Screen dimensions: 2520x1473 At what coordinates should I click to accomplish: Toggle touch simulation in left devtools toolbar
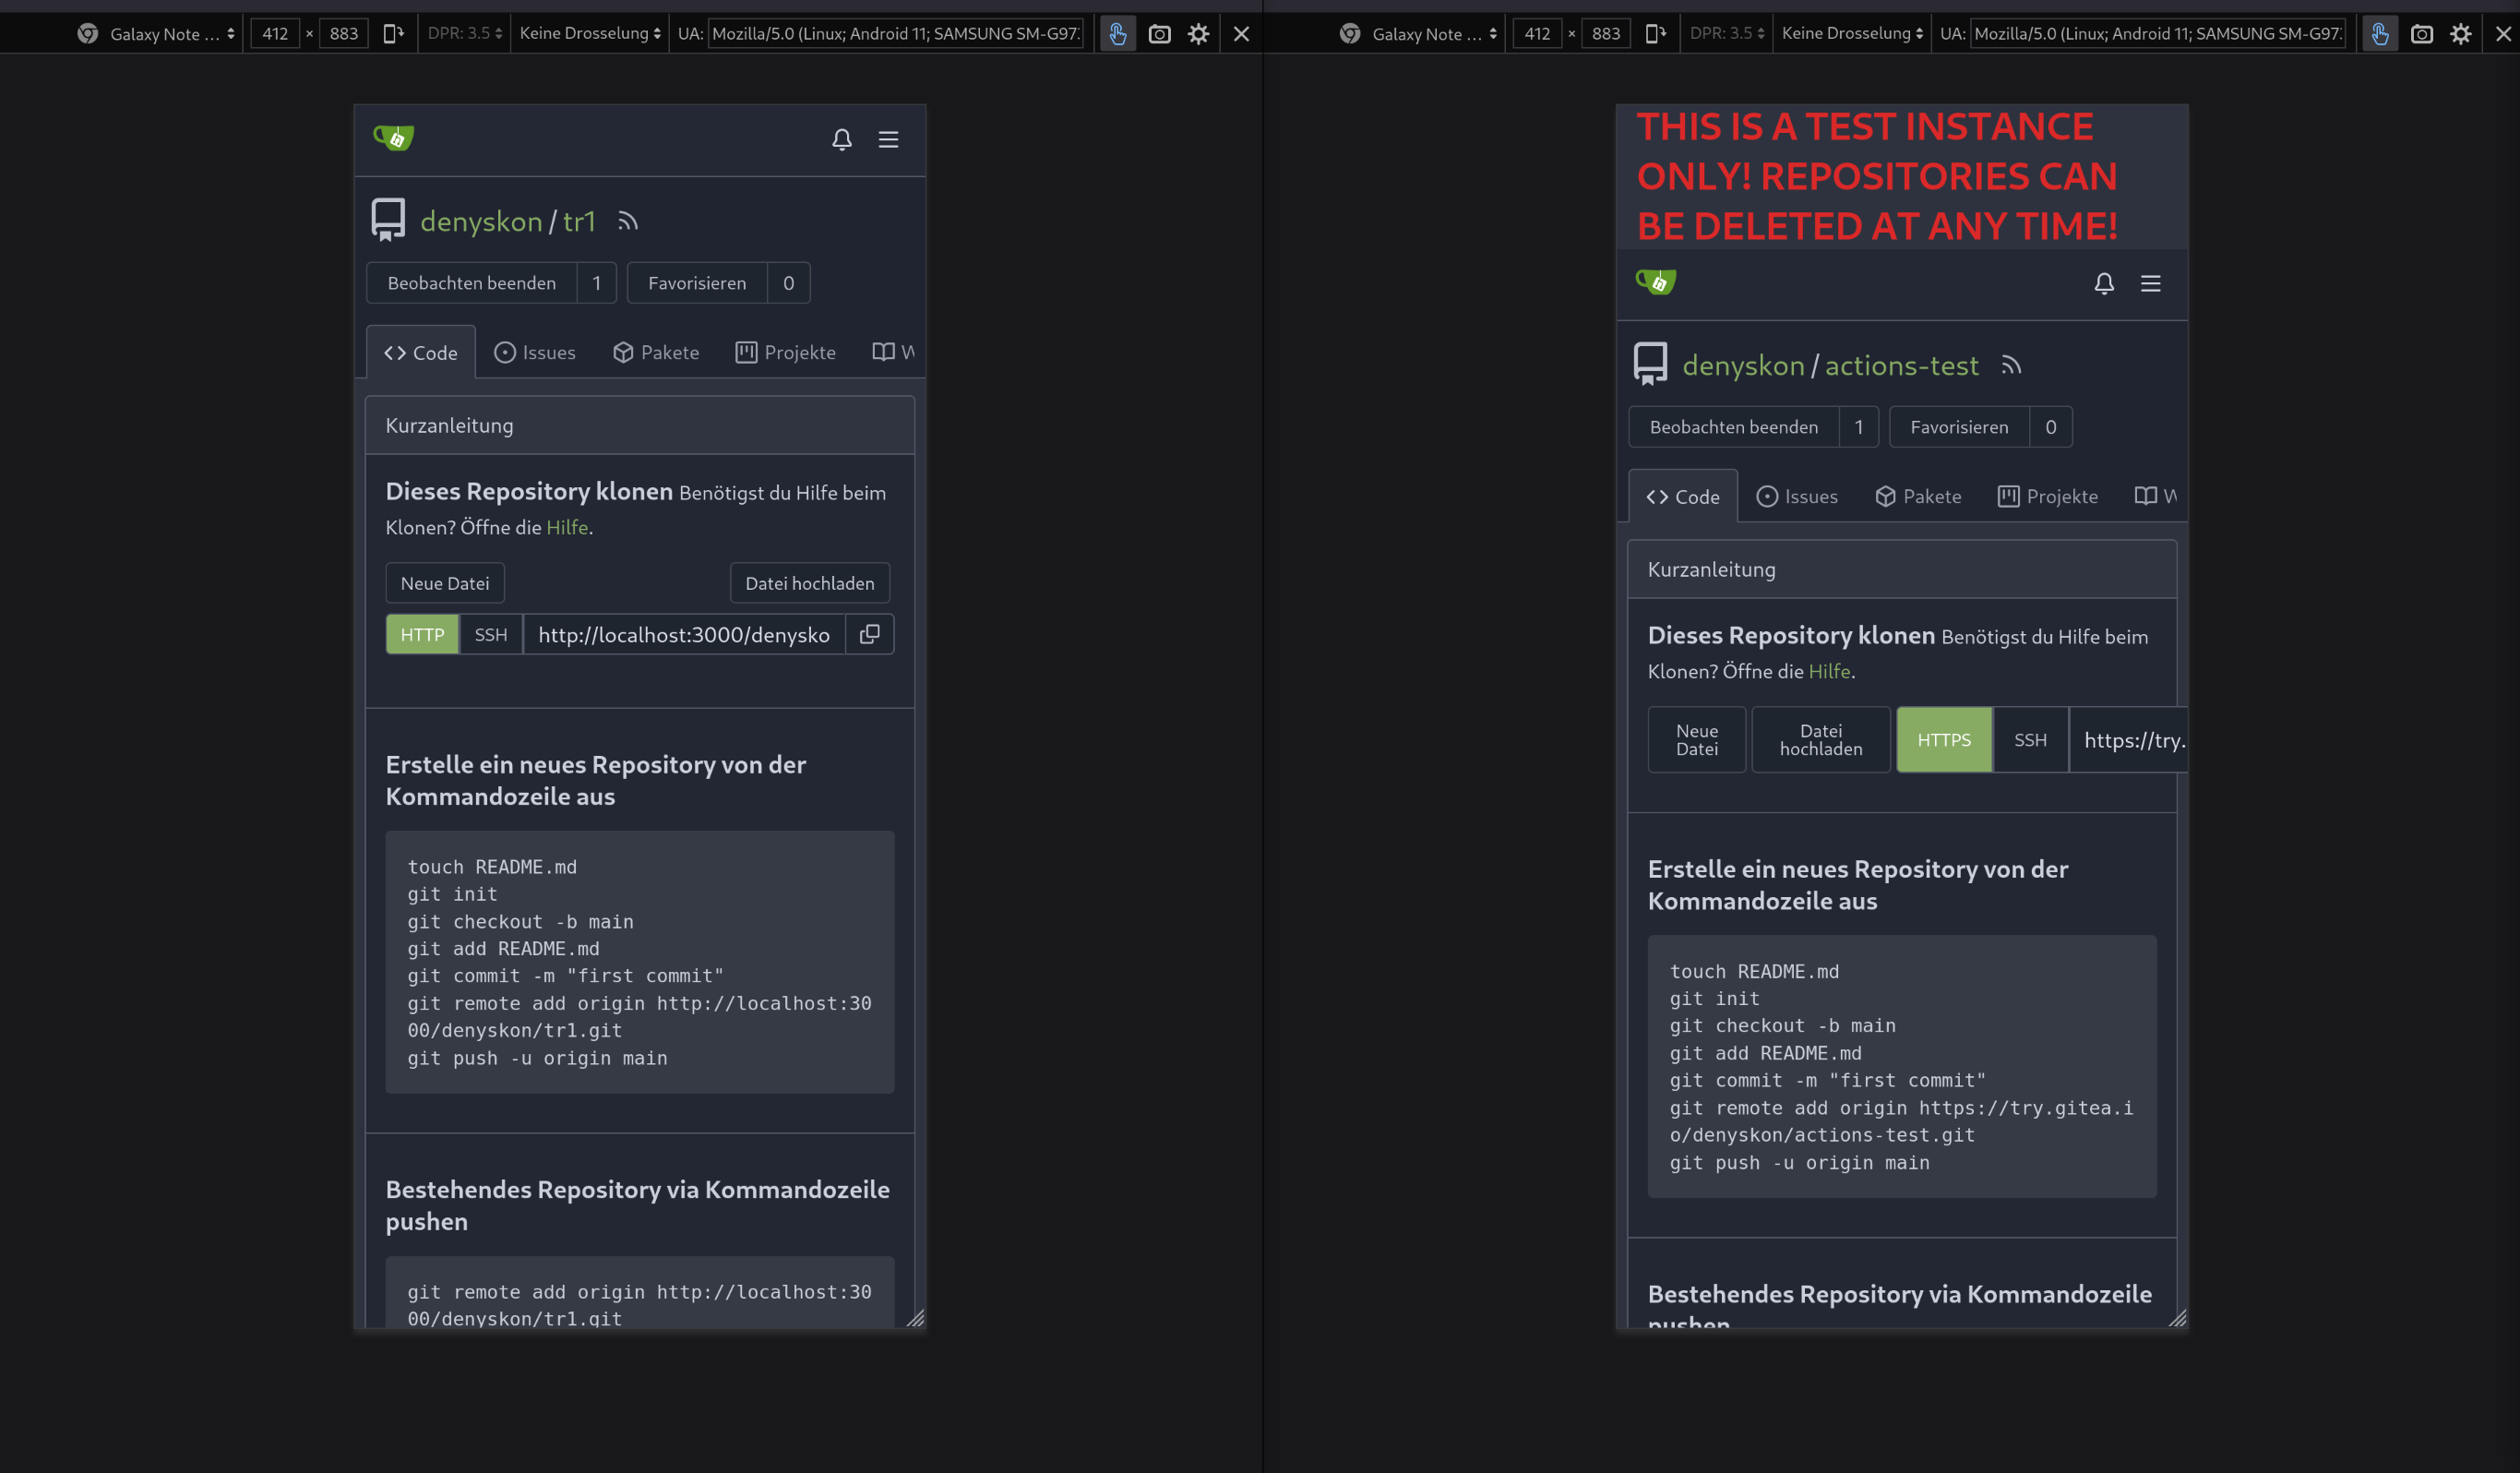coord(1117,33)
